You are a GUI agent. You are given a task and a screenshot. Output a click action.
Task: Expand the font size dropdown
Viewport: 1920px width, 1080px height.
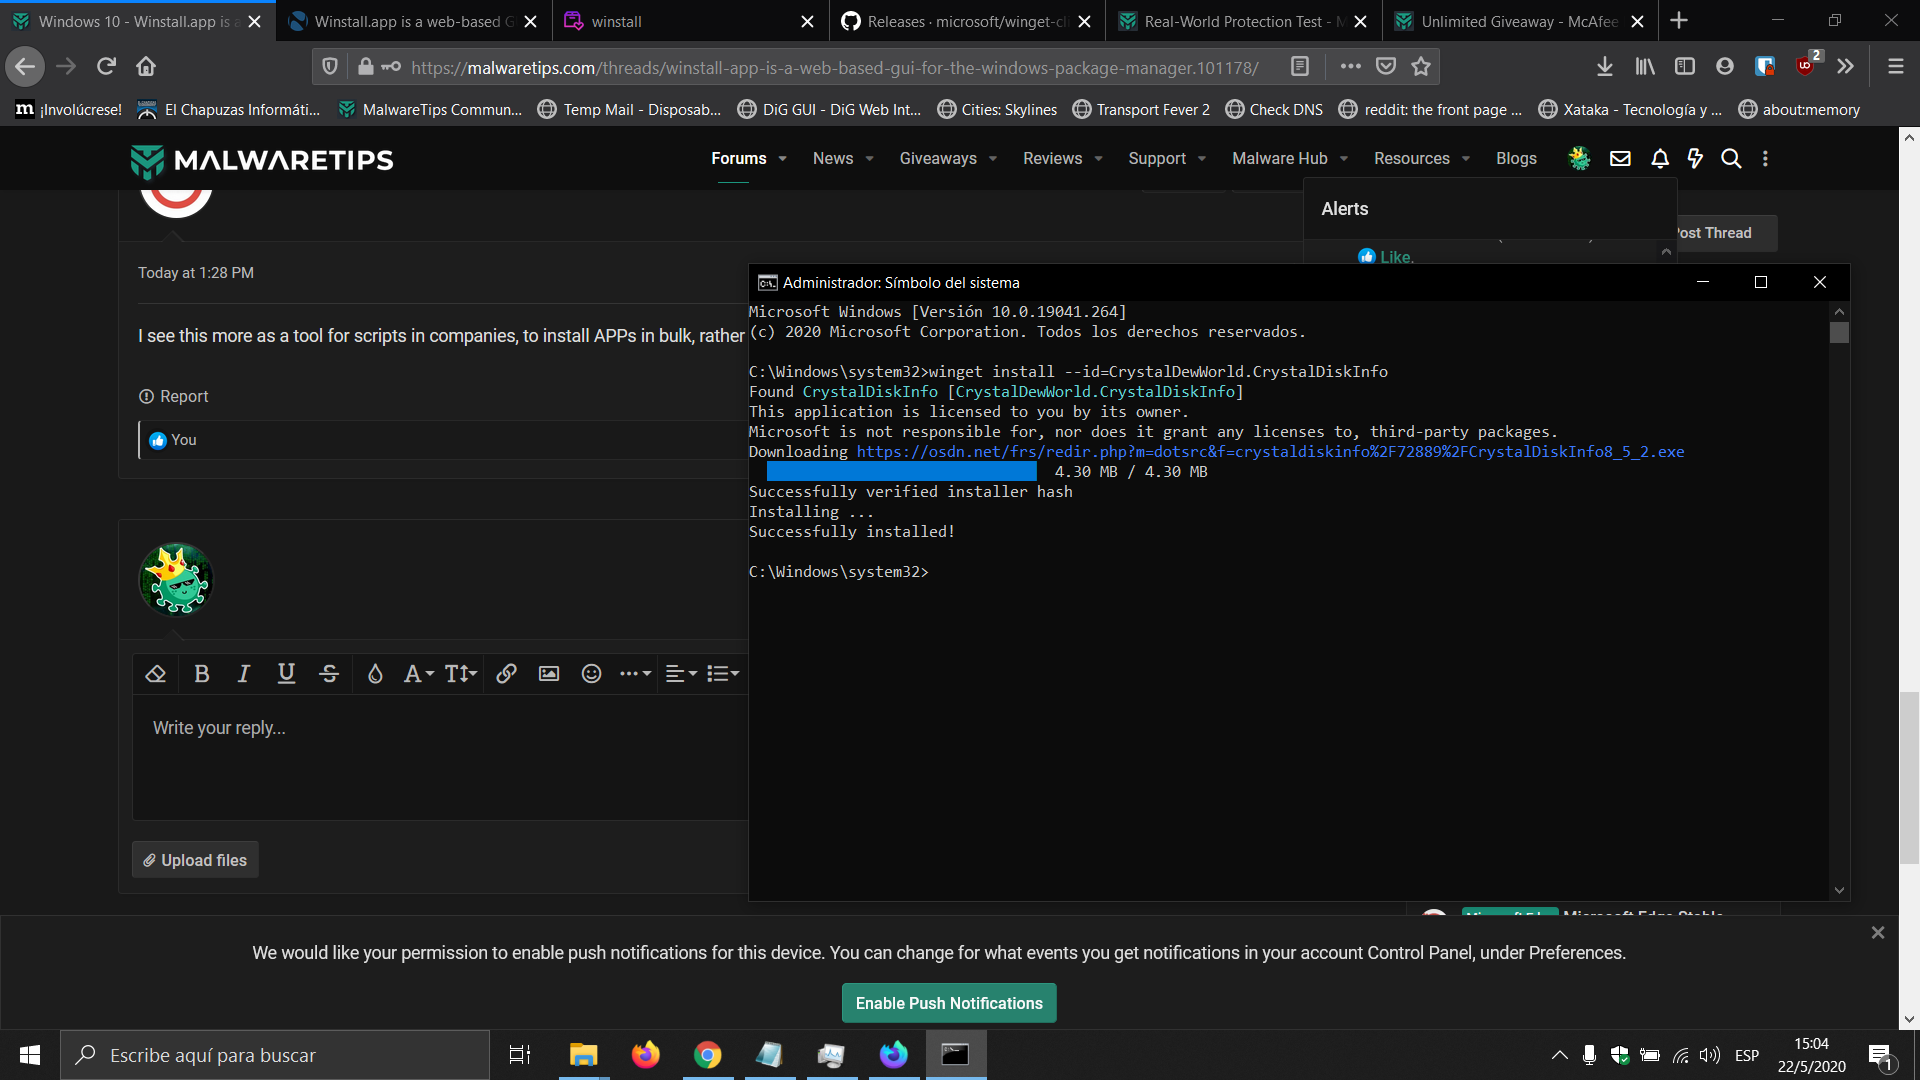[x=461, y=674]
